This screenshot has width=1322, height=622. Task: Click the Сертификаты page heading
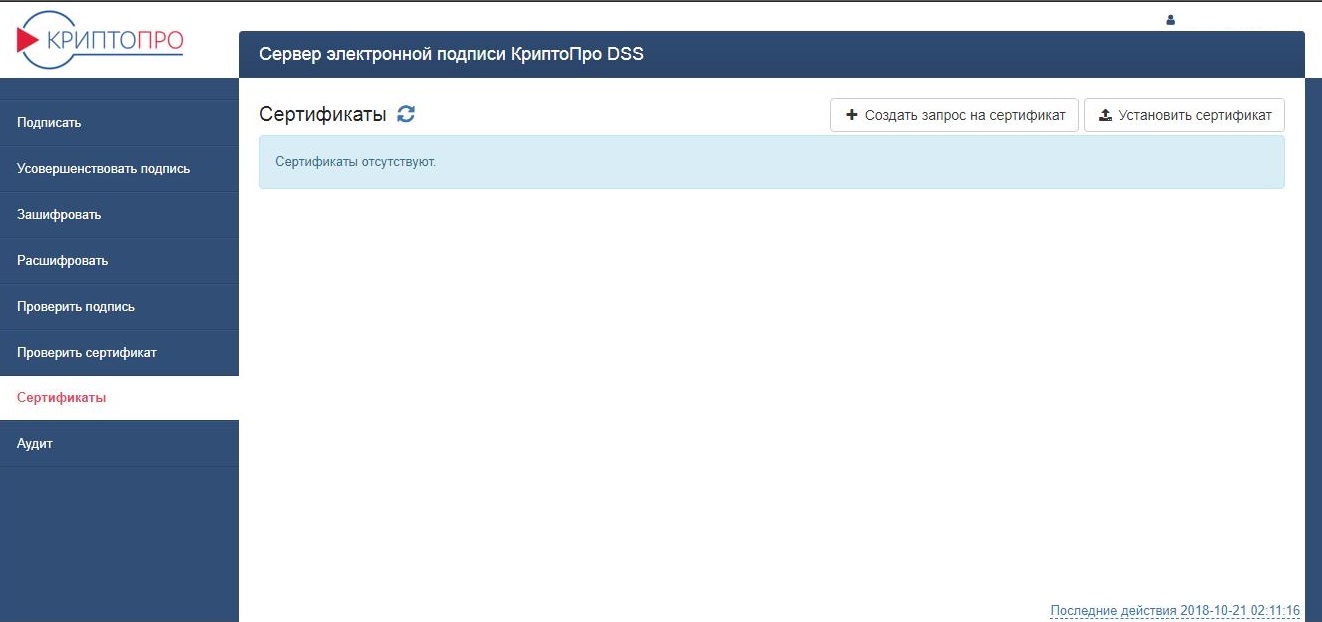pos(323,114)
